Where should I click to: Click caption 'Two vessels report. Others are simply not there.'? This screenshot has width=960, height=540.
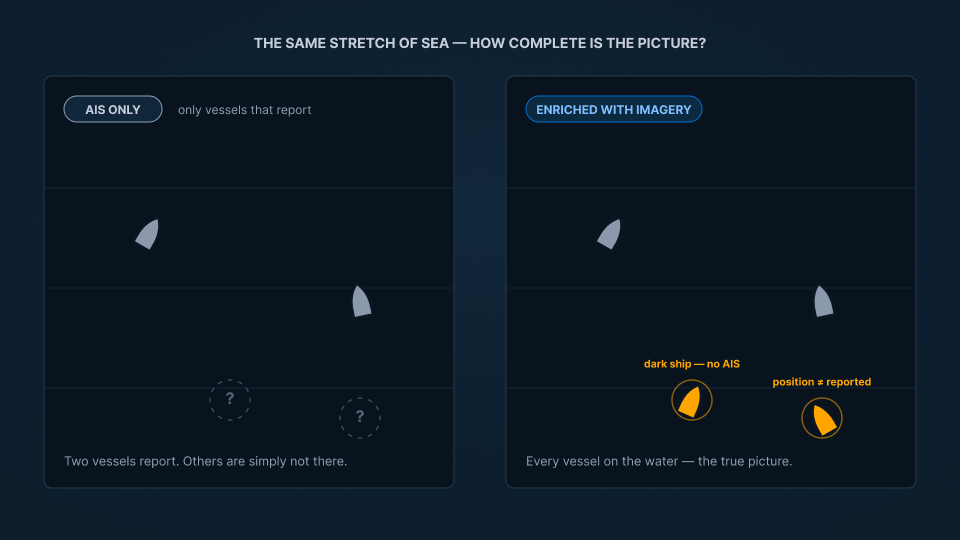coord(206,461)
